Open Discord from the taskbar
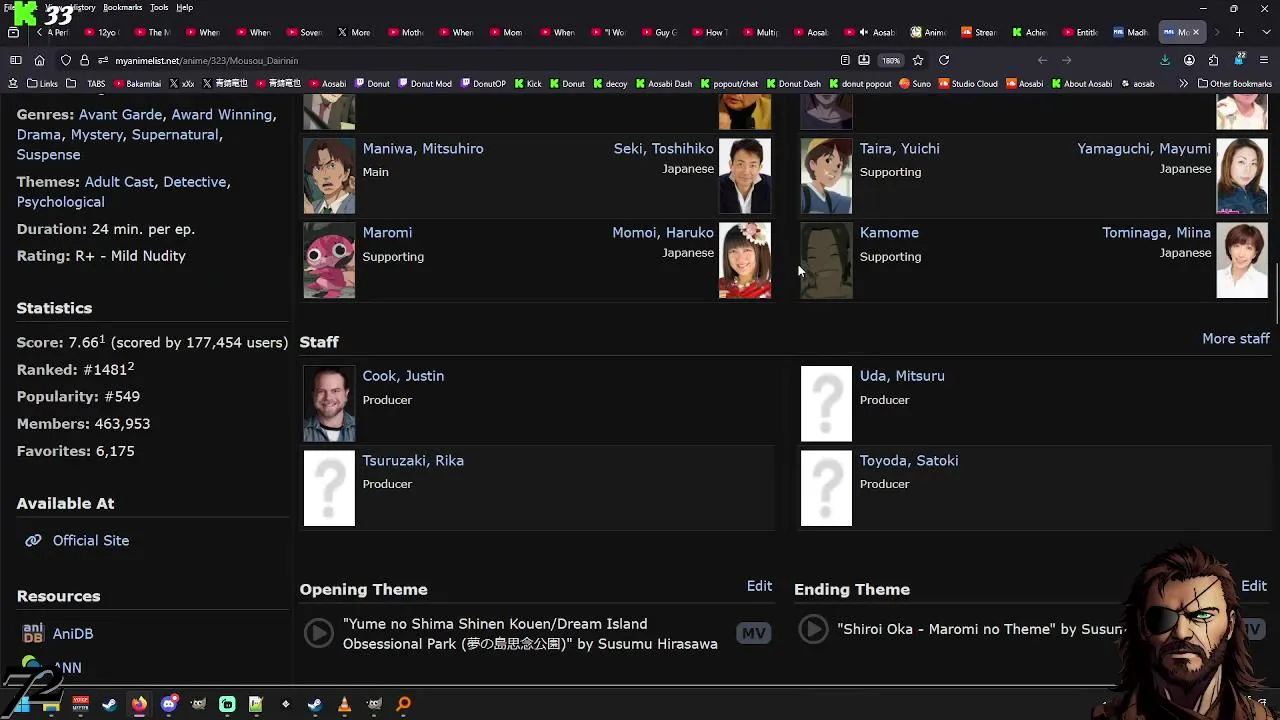The image size is (1280, 720). tap(169, 704)
